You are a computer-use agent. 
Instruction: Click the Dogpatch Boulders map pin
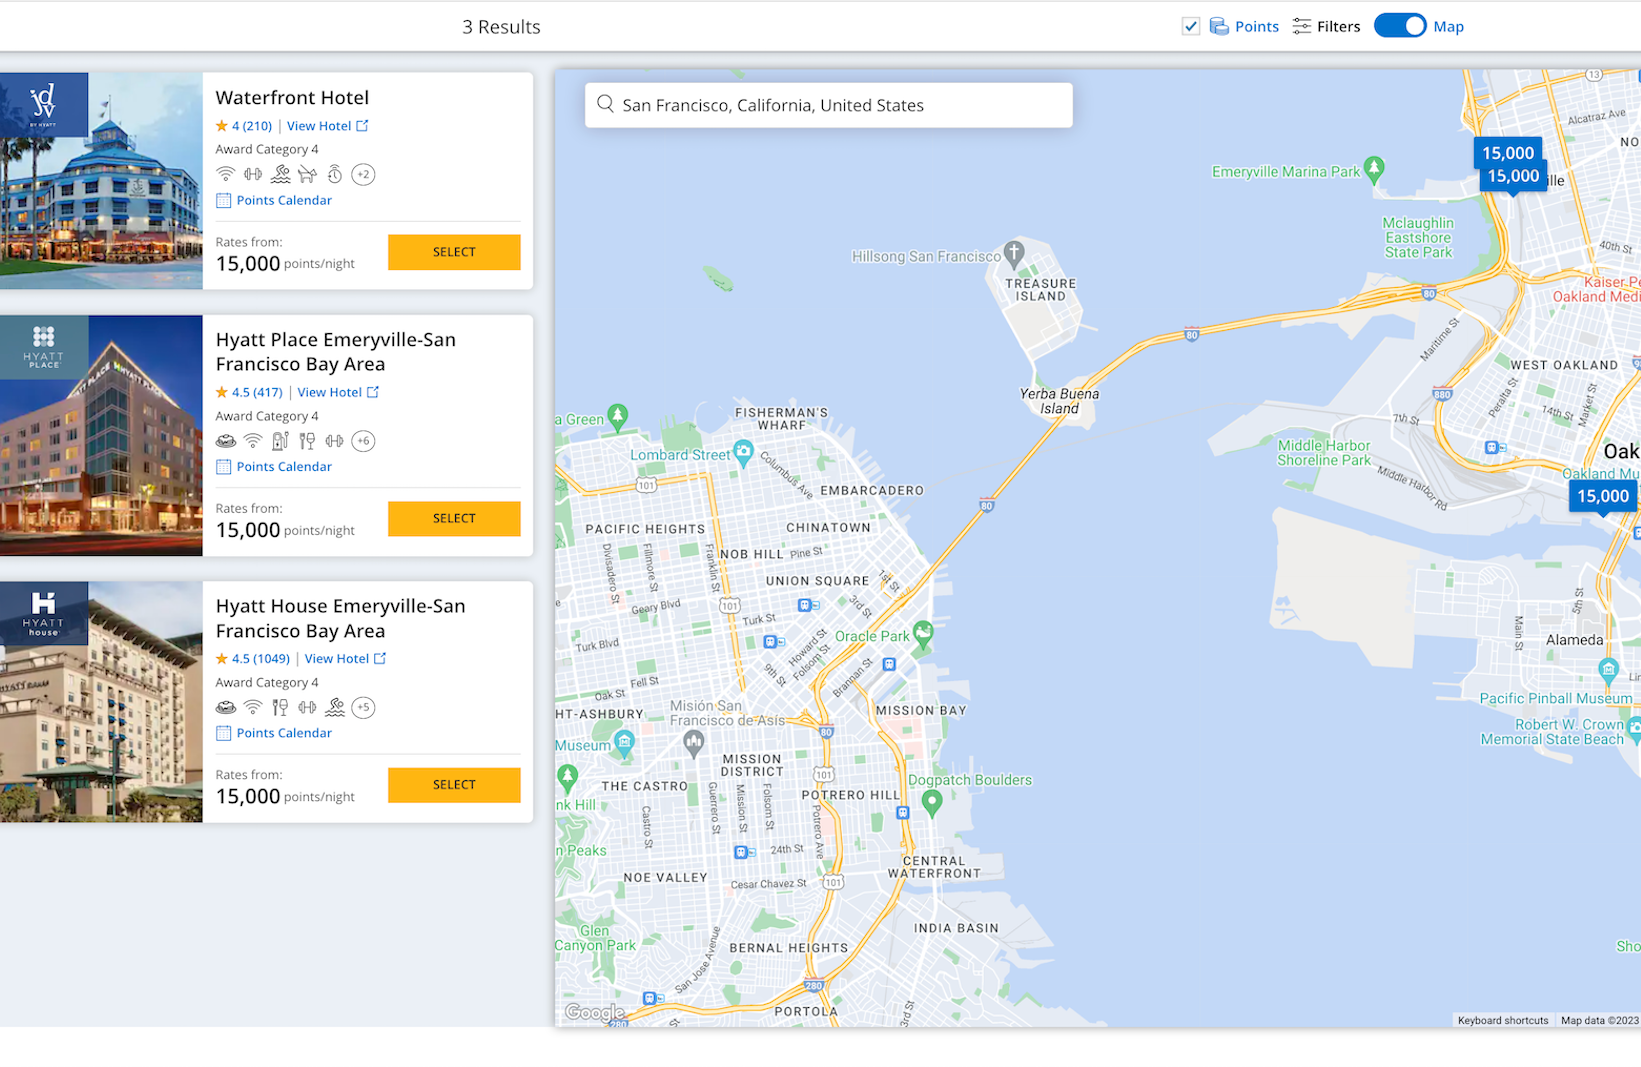(932, 802)
